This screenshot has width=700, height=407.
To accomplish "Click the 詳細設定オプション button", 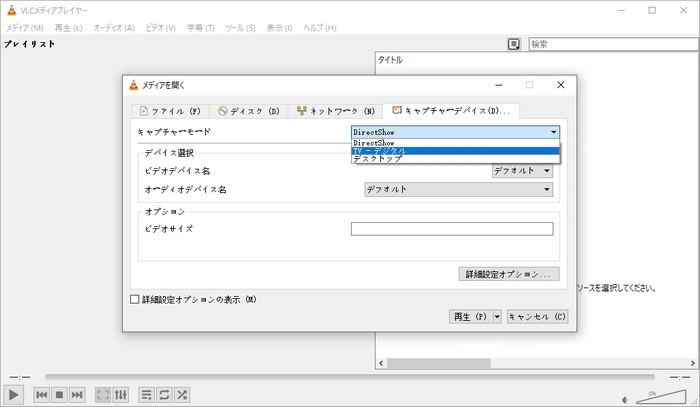I will (508, 274).
